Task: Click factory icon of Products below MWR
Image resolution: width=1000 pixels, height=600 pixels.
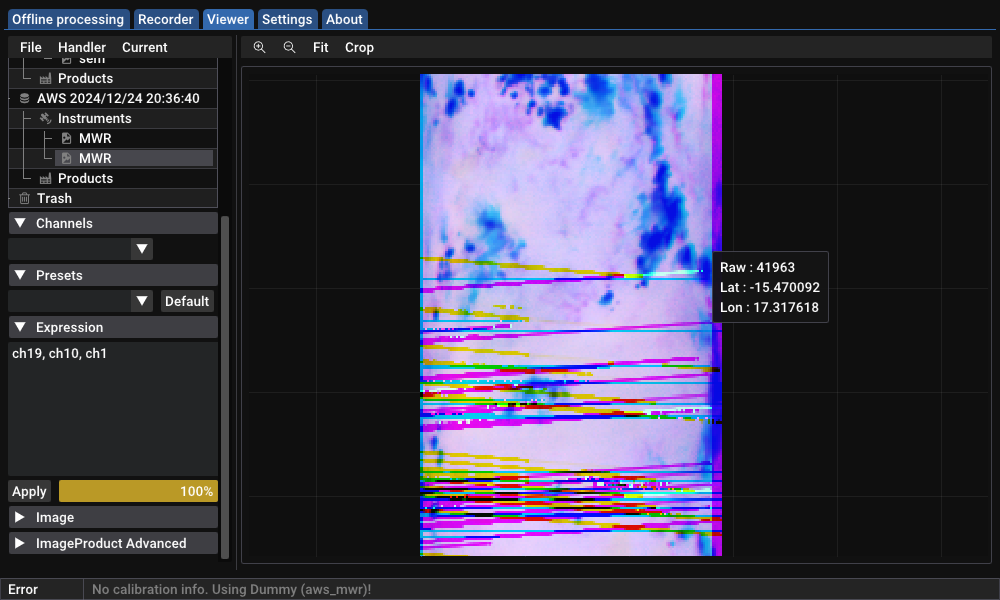Action: (x=45, y=179)
